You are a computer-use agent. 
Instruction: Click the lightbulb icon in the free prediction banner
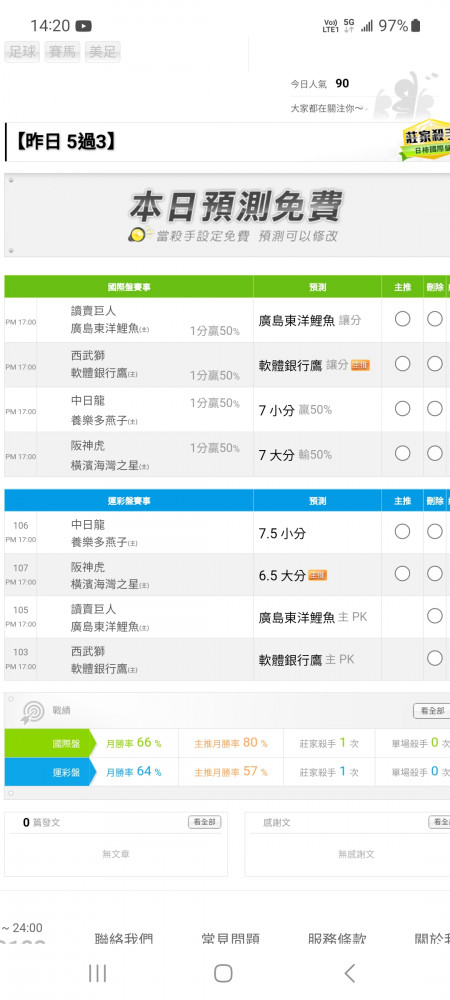140,235
